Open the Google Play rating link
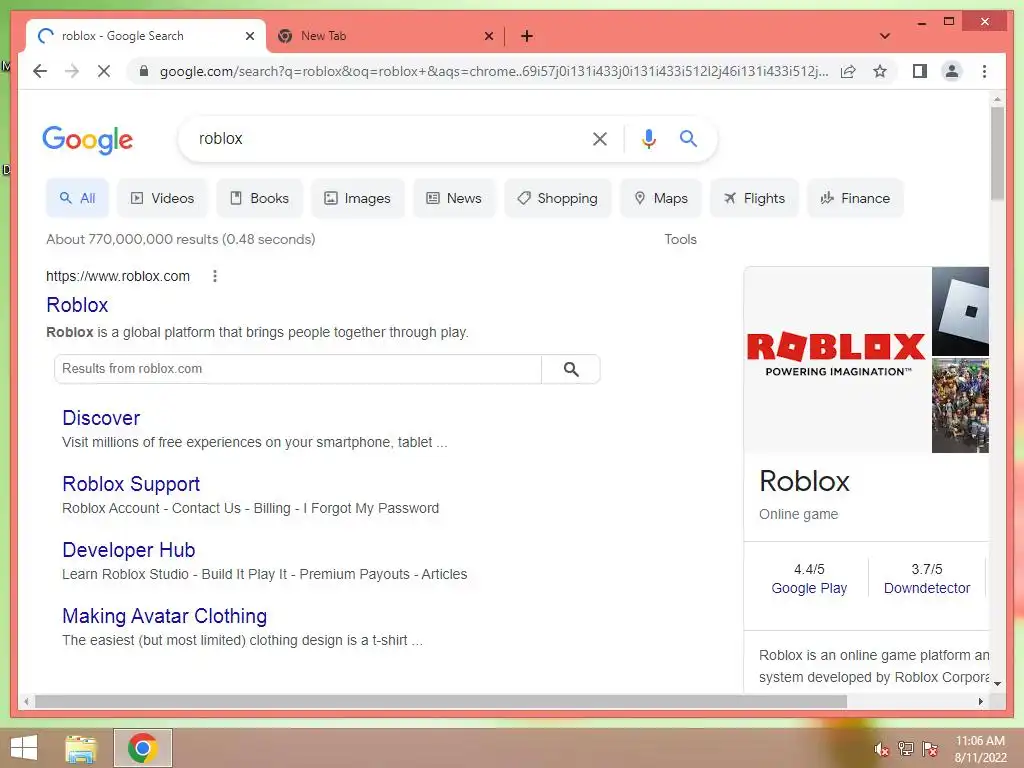The height and width of the screenshot is (768, 1024). (809, 588)
